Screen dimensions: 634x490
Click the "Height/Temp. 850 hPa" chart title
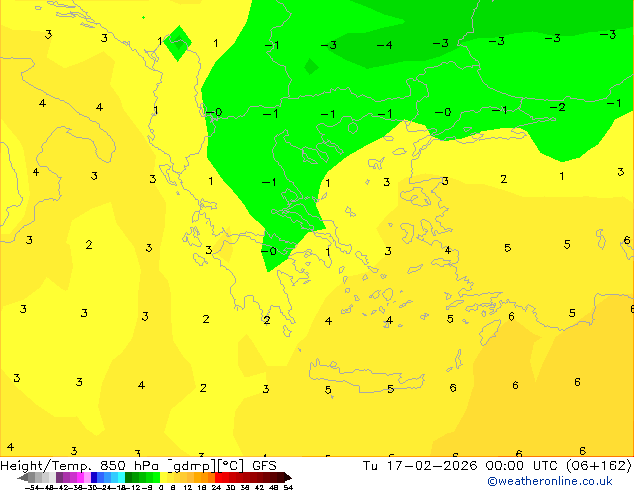tap(79, 466)
